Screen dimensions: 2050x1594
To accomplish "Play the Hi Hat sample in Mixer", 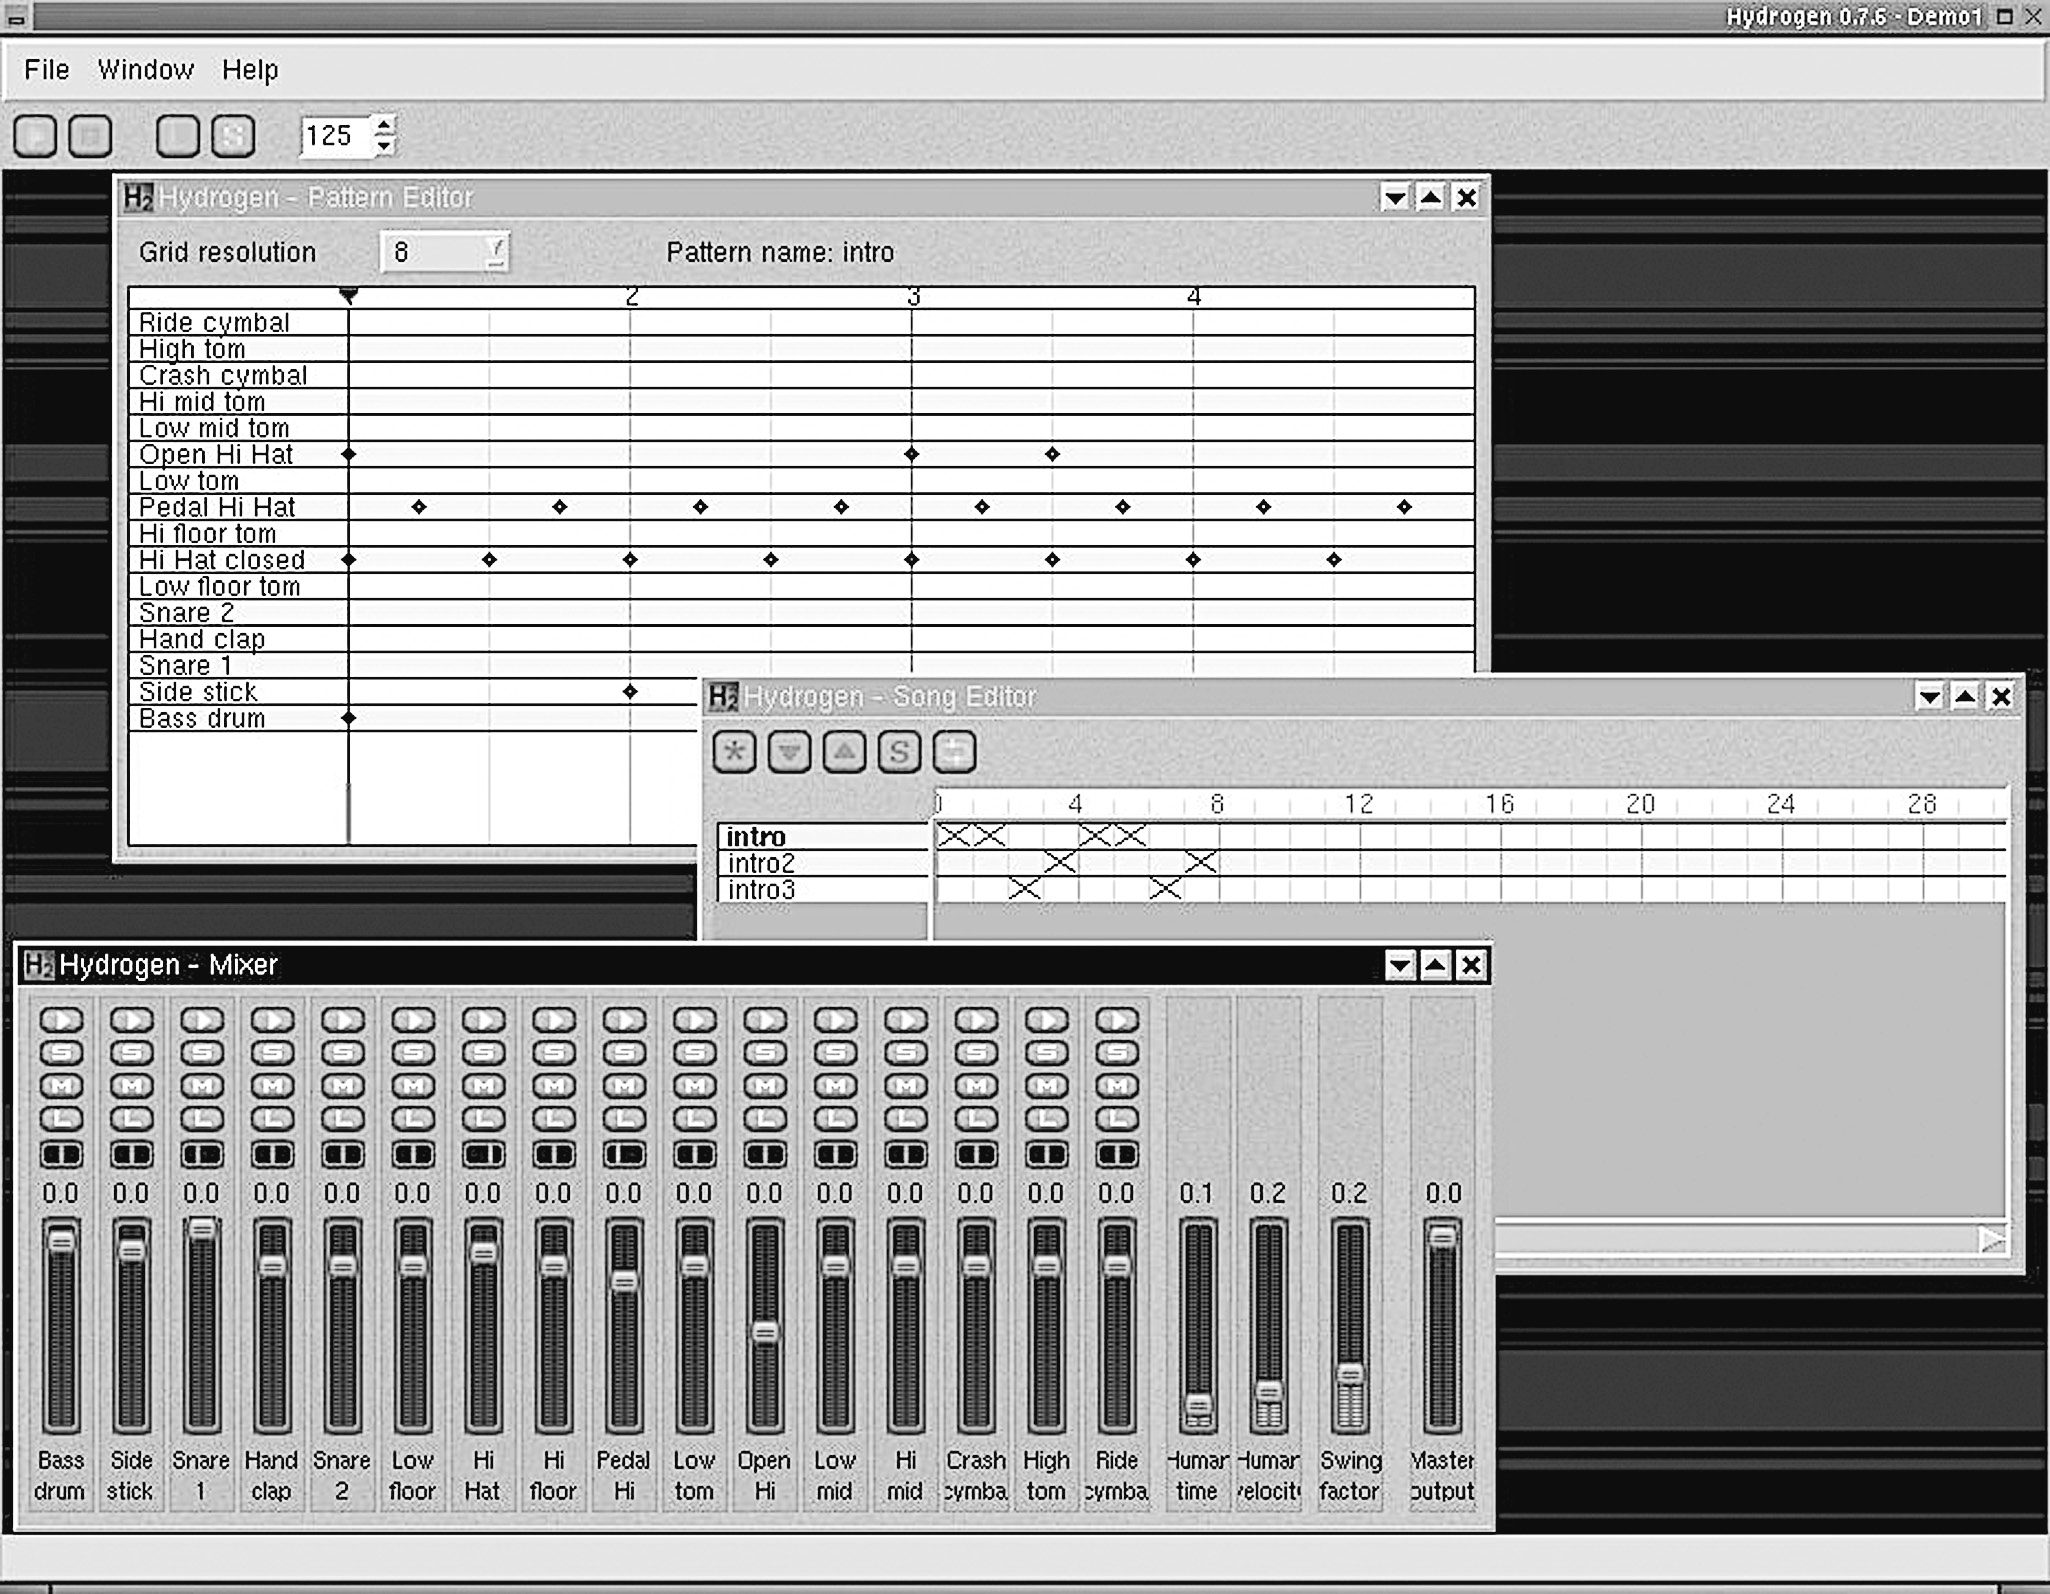I will [483, 1020].
